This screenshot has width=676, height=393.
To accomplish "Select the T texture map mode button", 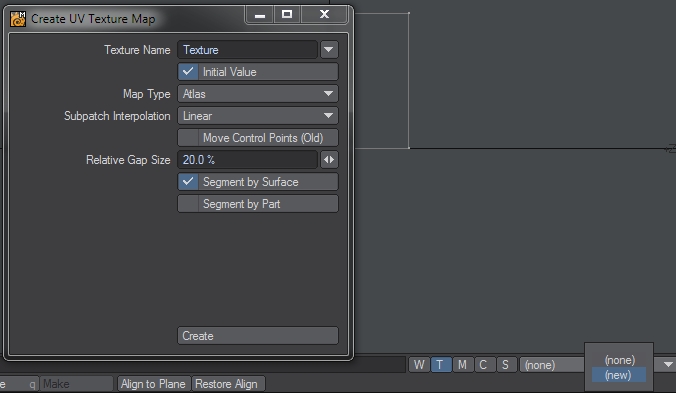I will (x=440, y=365).
